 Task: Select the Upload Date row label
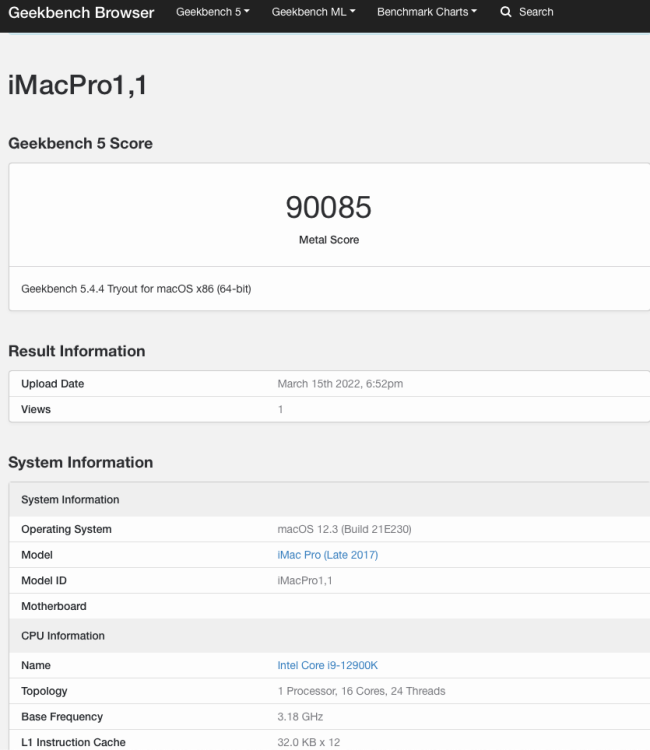[x=53, y=384]
